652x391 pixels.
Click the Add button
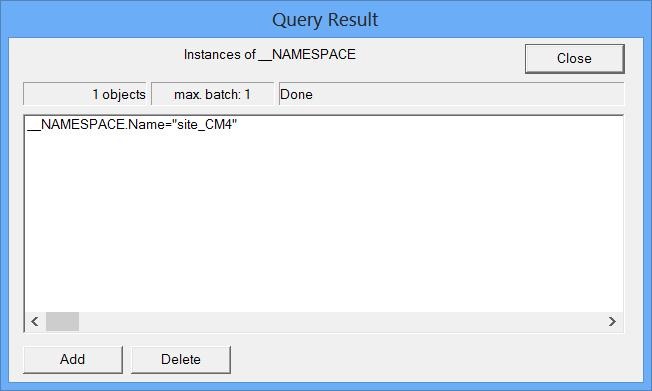tap(73, 359)
